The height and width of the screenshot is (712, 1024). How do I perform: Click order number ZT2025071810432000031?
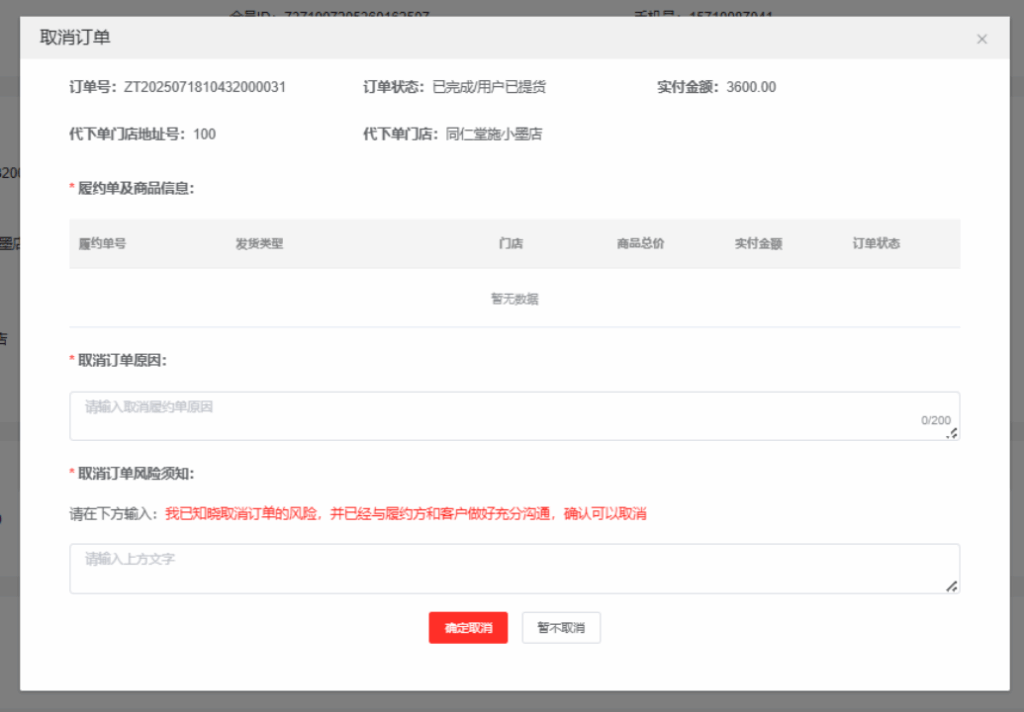click(205, 87)
